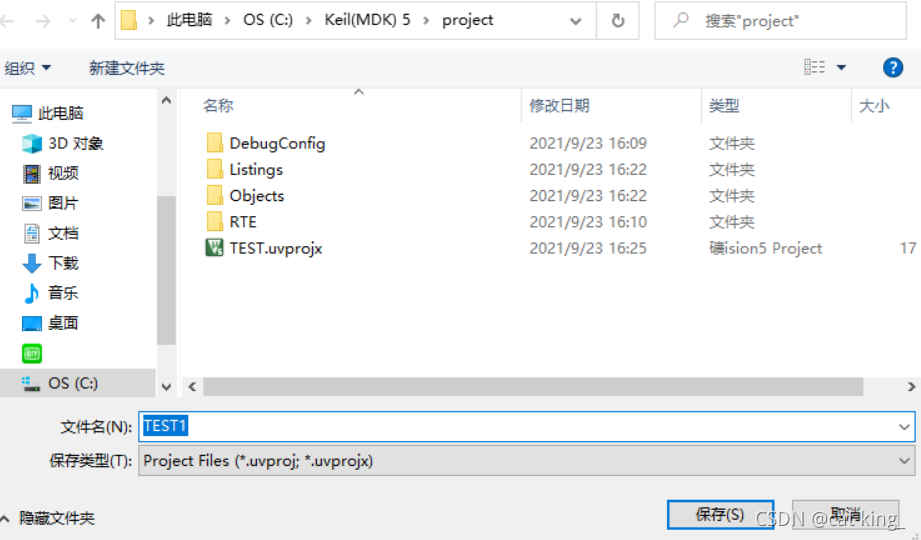Image resolution: width=921 pixels, height=540 pixels.
Task: Click the green iQIYI sidebar icon
Action: point(32,353)
